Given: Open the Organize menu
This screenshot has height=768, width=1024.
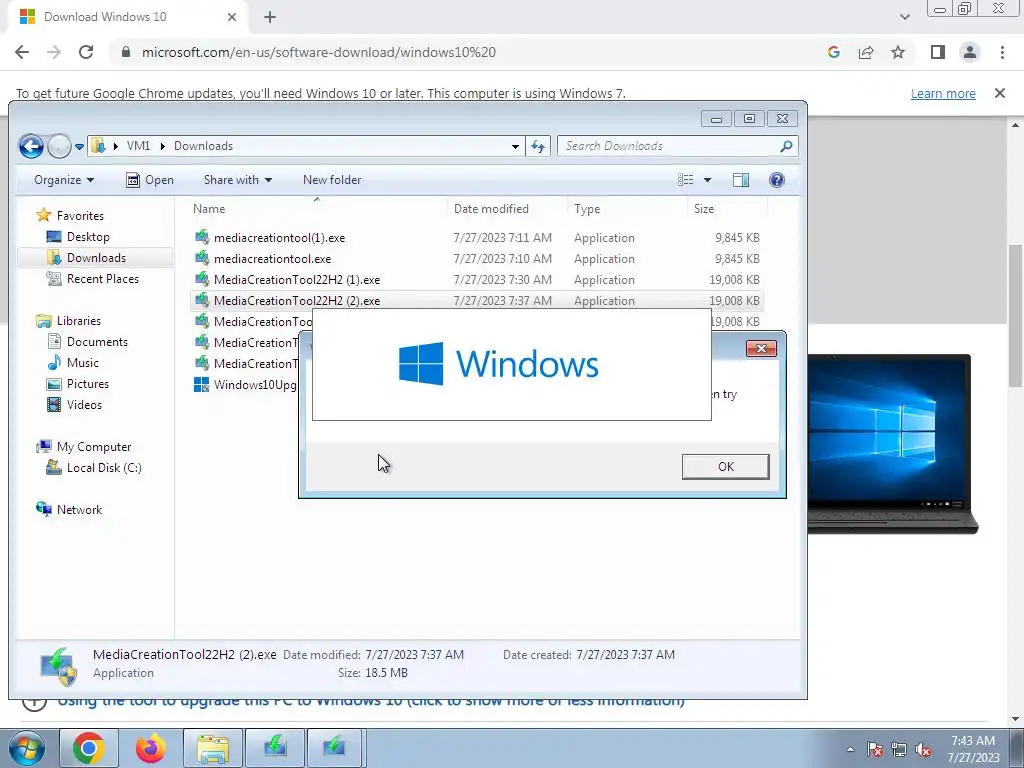Looking at the screenshot, I should coord(64,180).
